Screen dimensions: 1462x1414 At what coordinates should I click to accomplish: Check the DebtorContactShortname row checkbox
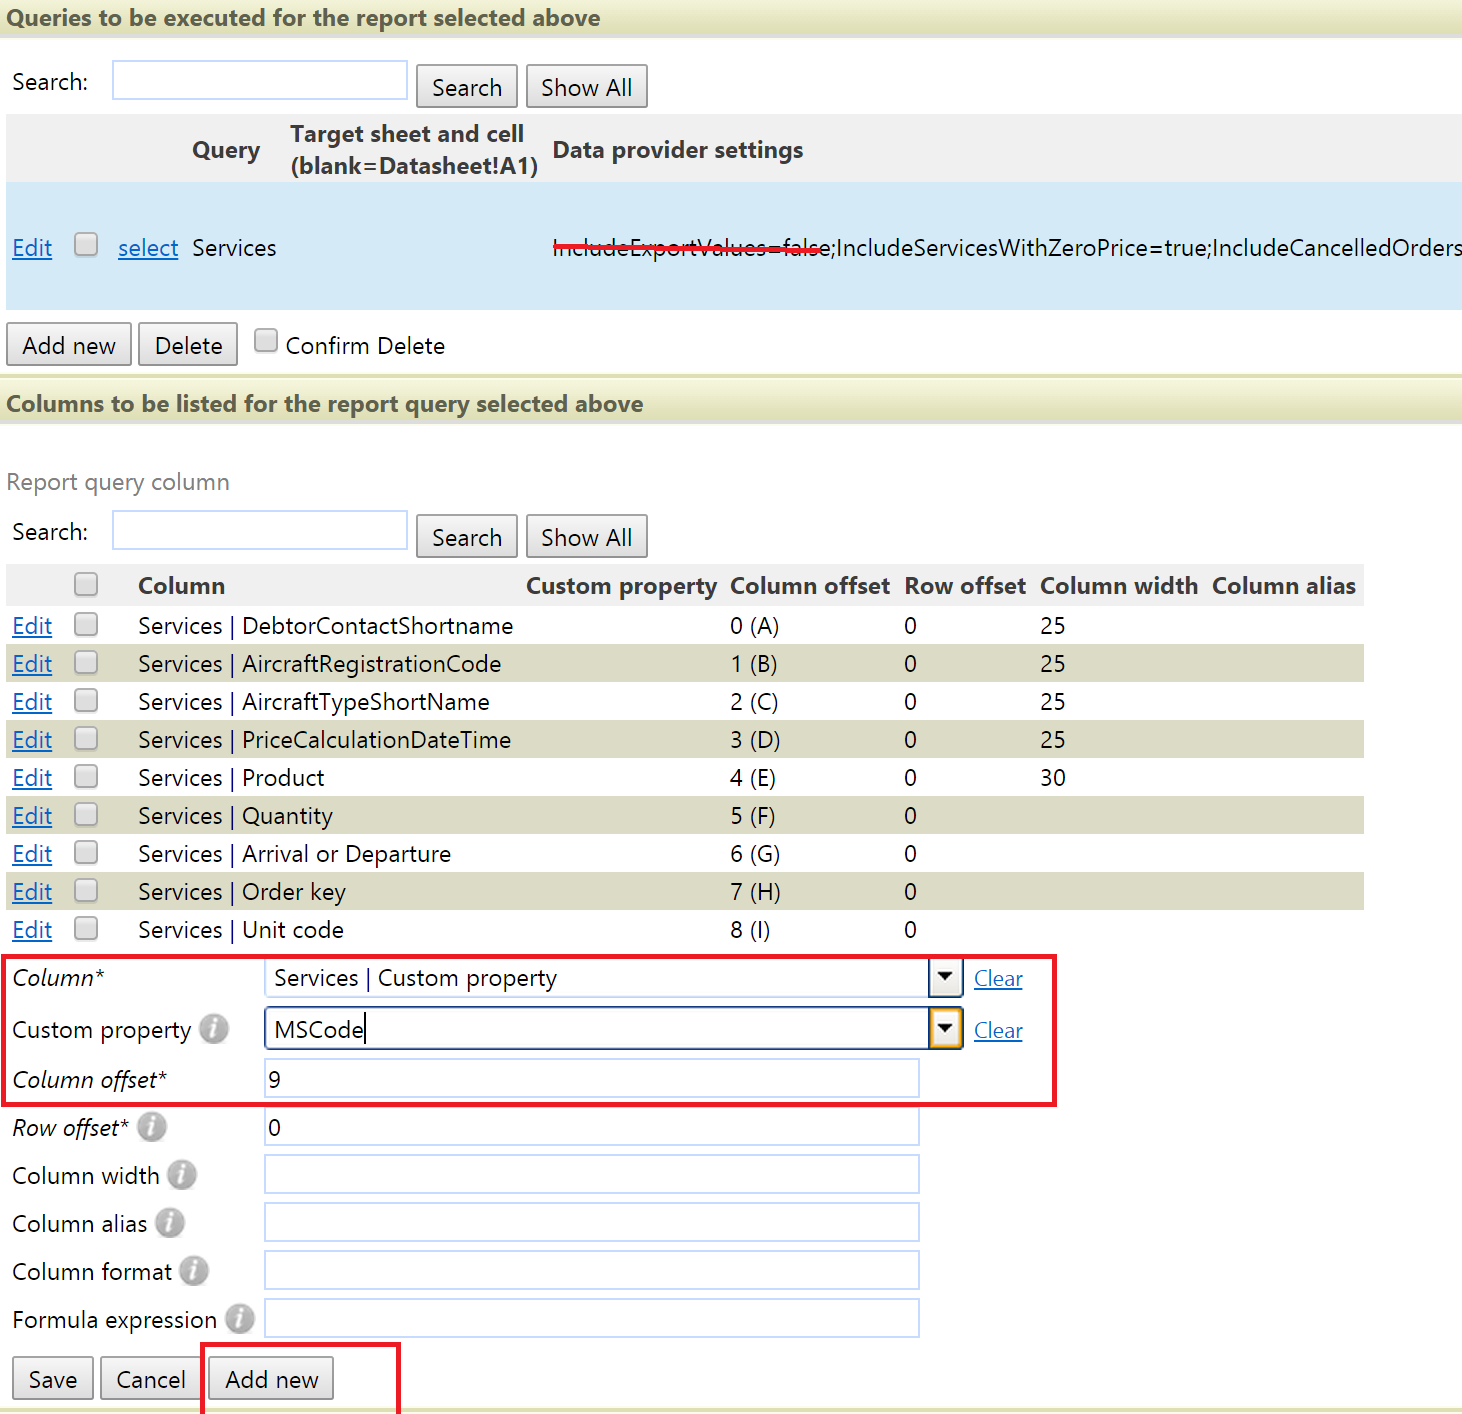tap(86, 624)
